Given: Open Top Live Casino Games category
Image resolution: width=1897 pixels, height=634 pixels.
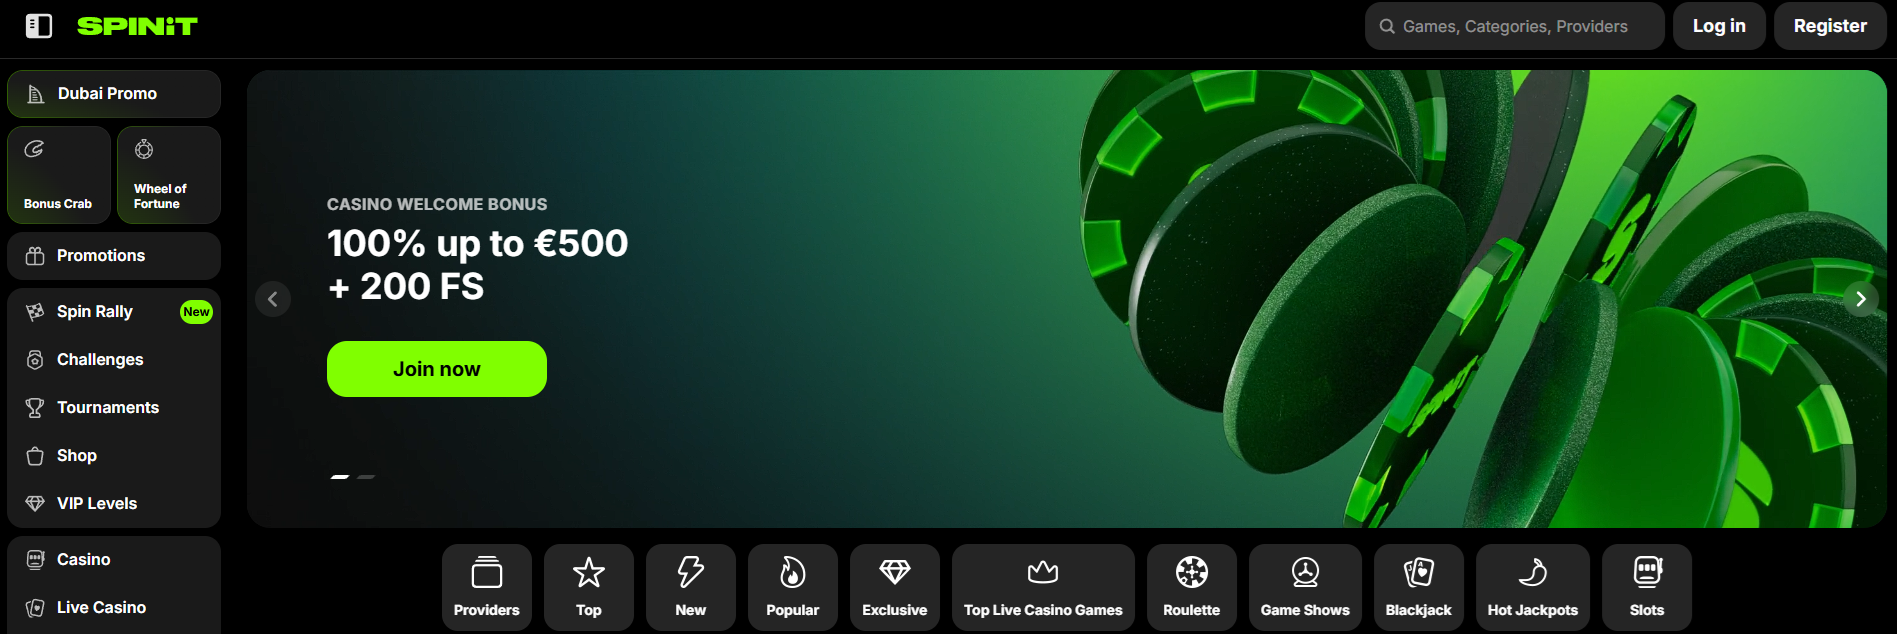Looking at the screenshot, I should (1043, 587).
